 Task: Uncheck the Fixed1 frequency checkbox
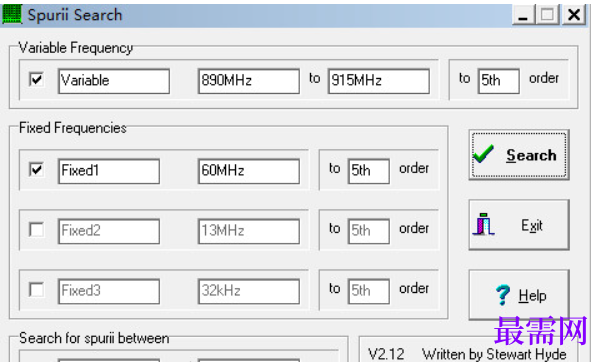pos(36,170)
